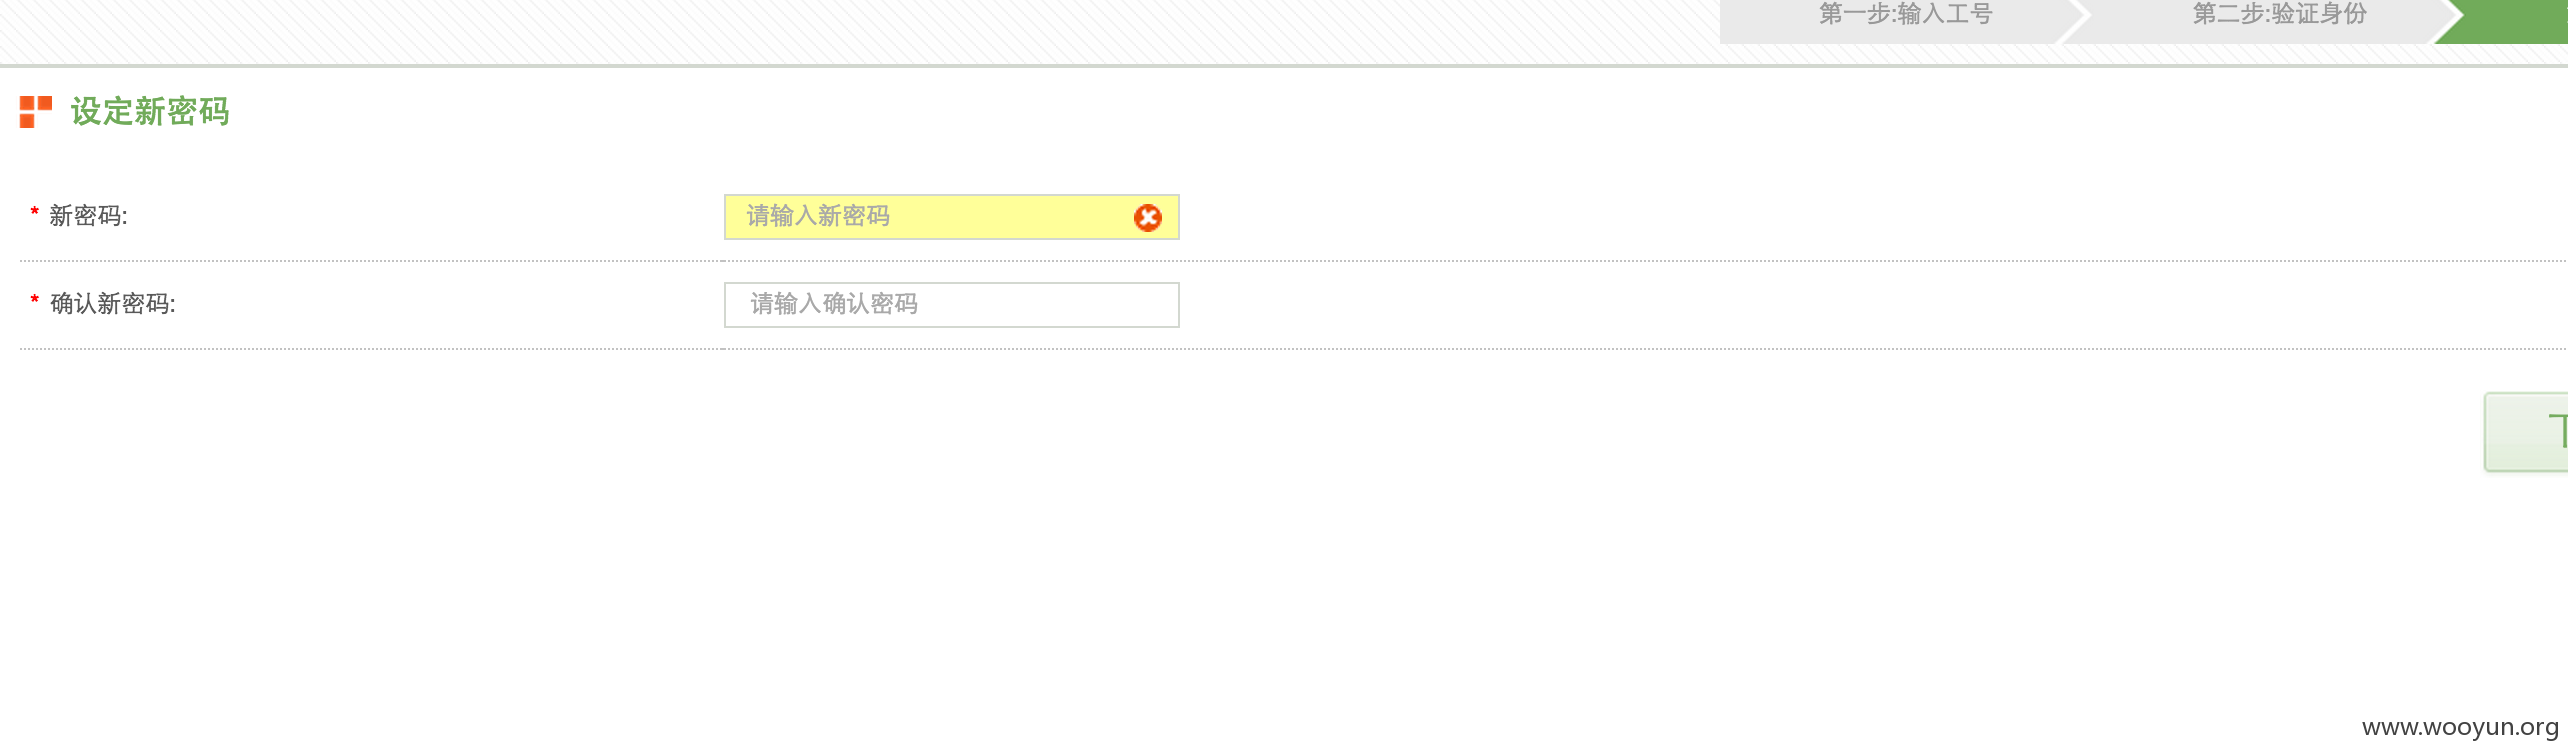Click the red error icon in password field
Image resolution: width=2568 pixels, height=756 pixels.
click(1147, 218)
